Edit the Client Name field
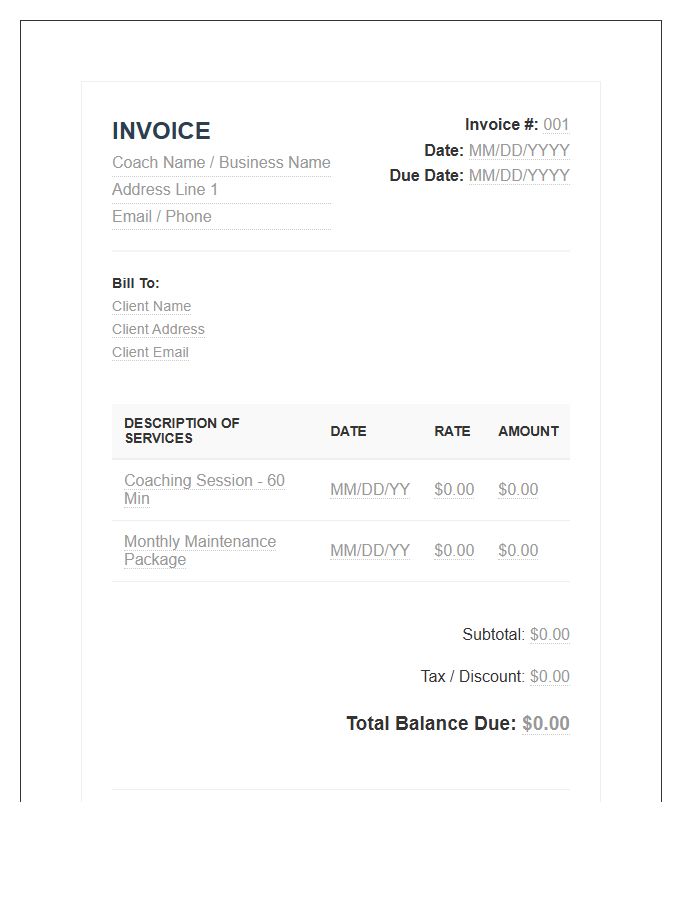This screenshot has width=700, height=900. (x=151, y=307)
